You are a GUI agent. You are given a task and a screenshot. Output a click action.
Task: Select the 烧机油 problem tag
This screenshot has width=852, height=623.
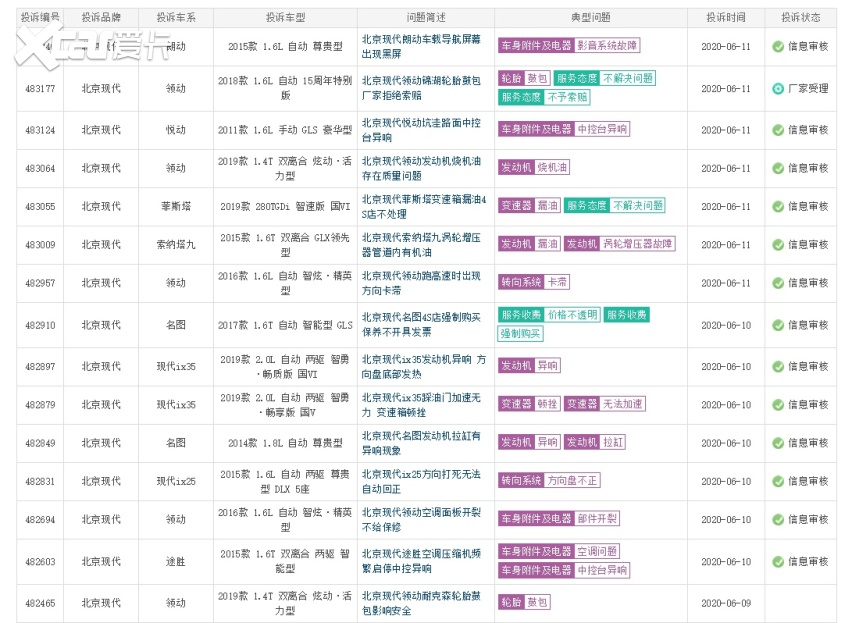(552, 167)
